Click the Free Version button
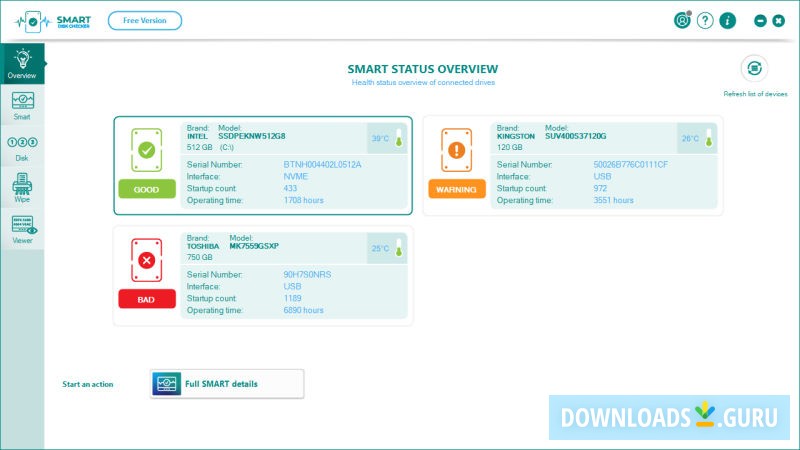 (x=145, y=20)
